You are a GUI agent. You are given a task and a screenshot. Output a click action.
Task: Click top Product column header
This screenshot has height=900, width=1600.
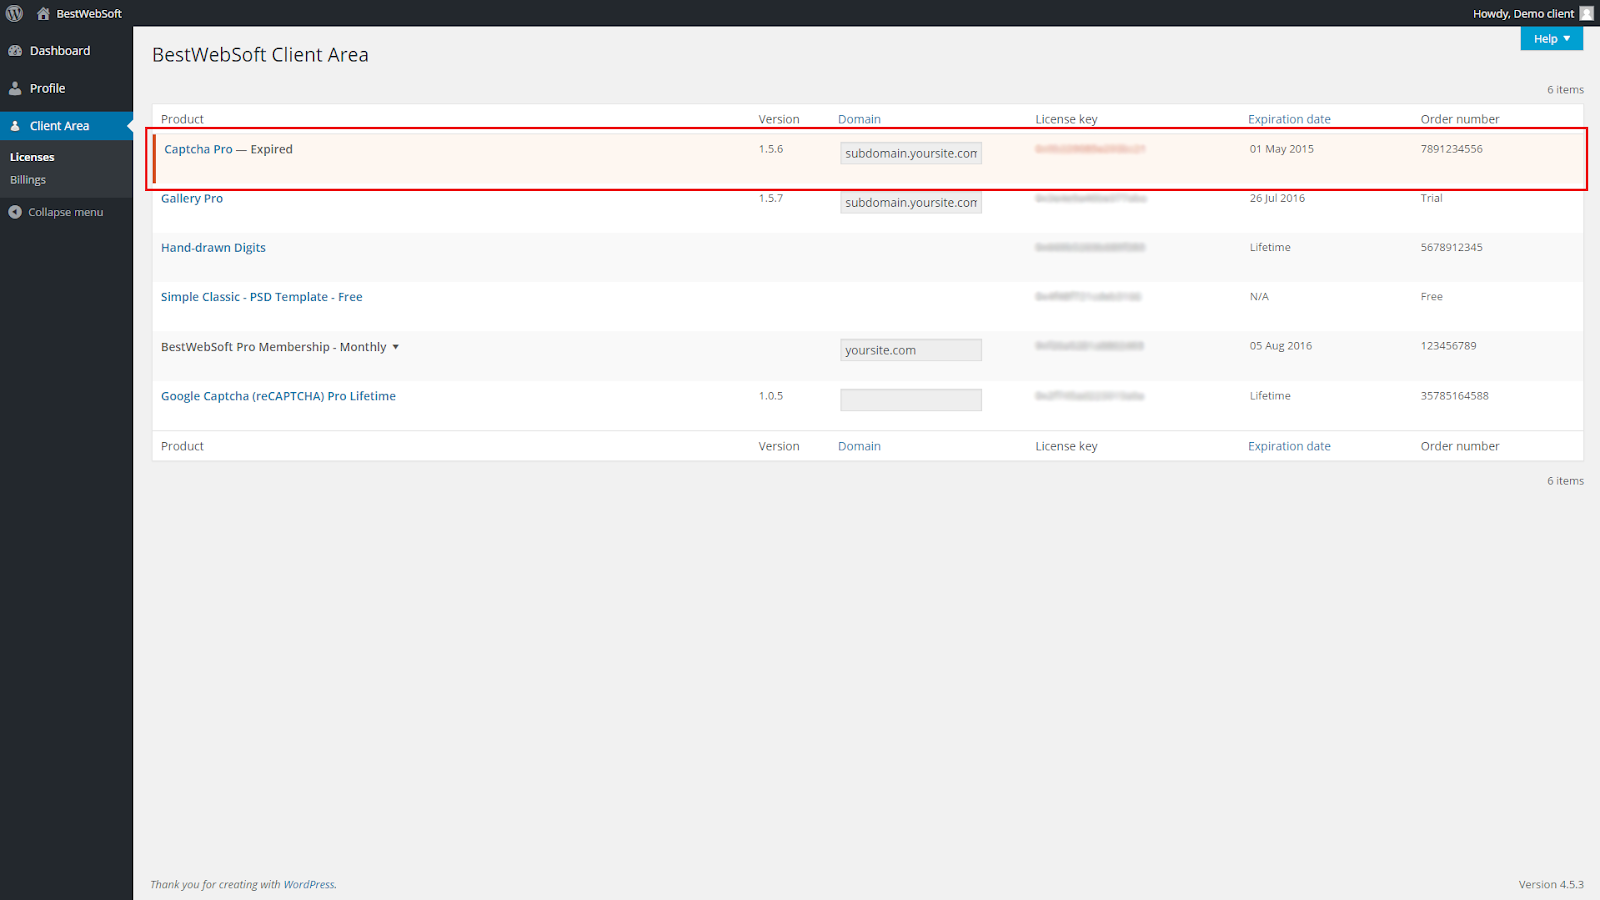coord(182,119)
